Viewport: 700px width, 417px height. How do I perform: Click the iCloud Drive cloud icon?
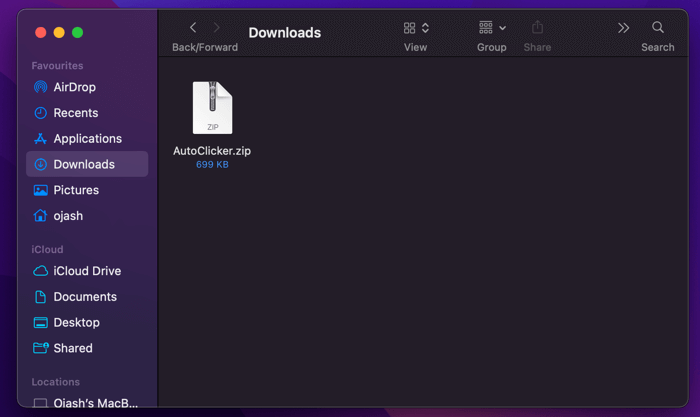(x=41, y=271)
